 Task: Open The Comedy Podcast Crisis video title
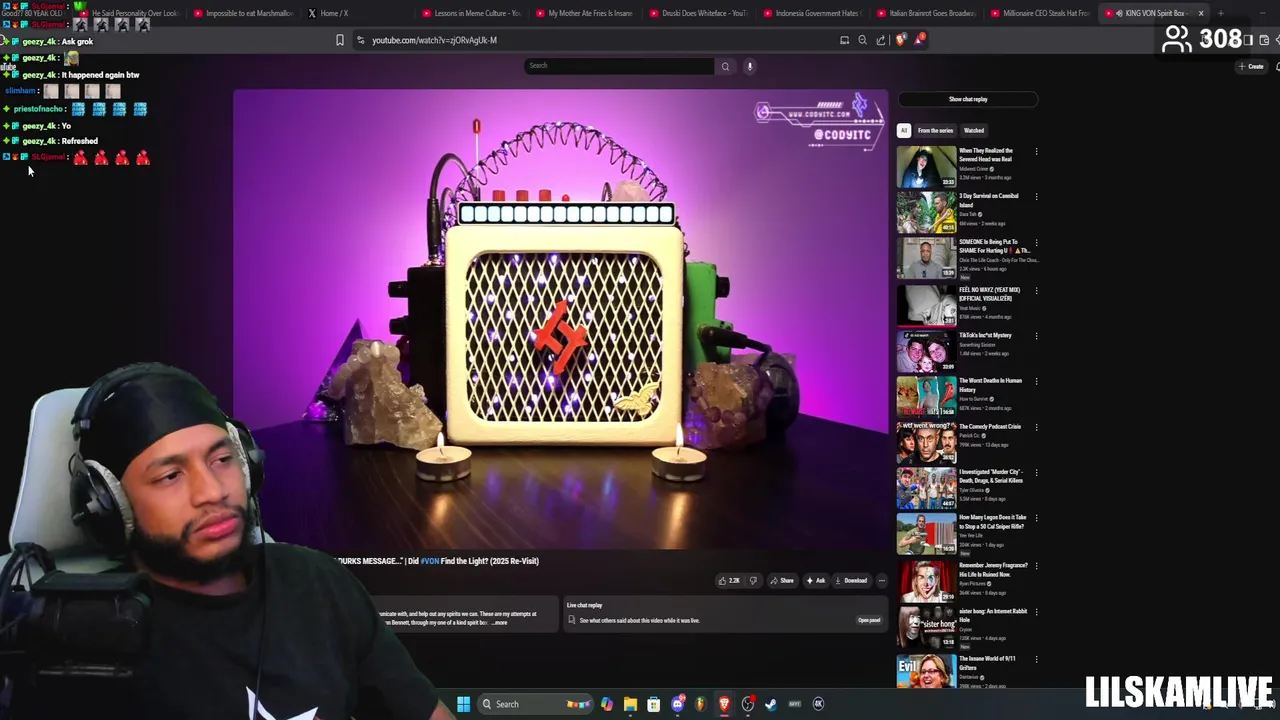pos(990,427)
